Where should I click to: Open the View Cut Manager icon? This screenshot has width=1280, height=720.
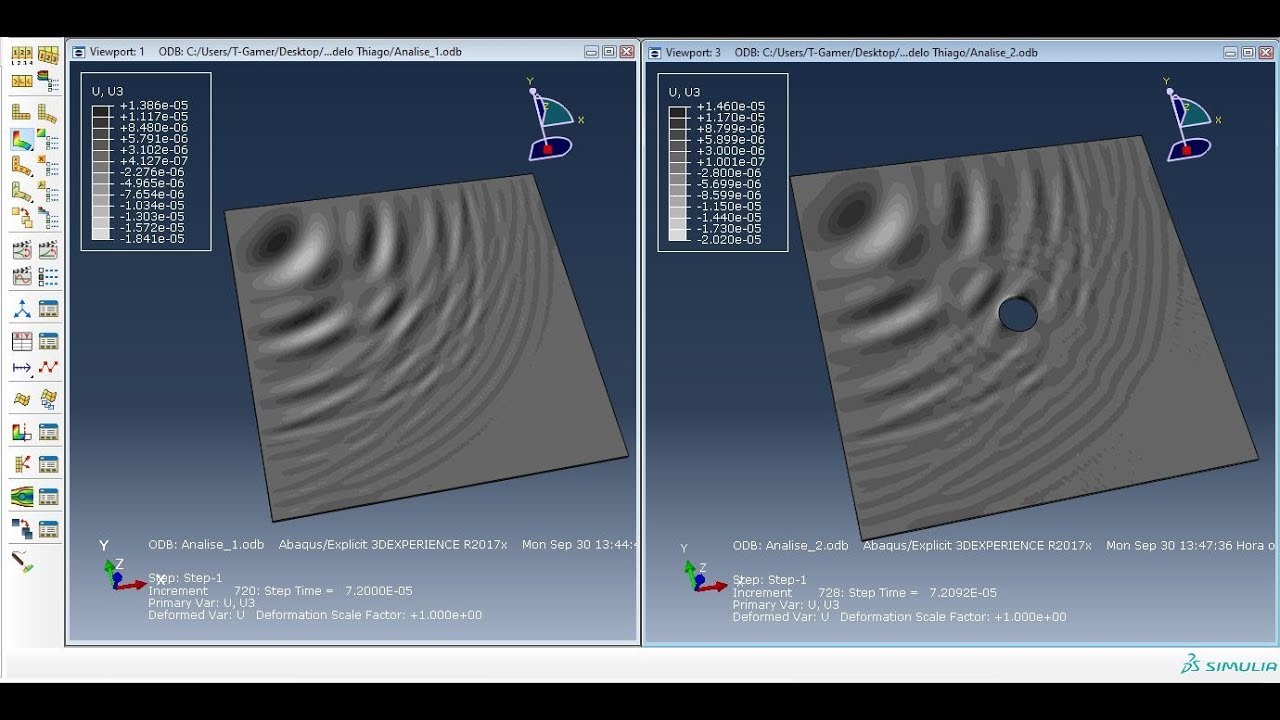pos(47,432)
